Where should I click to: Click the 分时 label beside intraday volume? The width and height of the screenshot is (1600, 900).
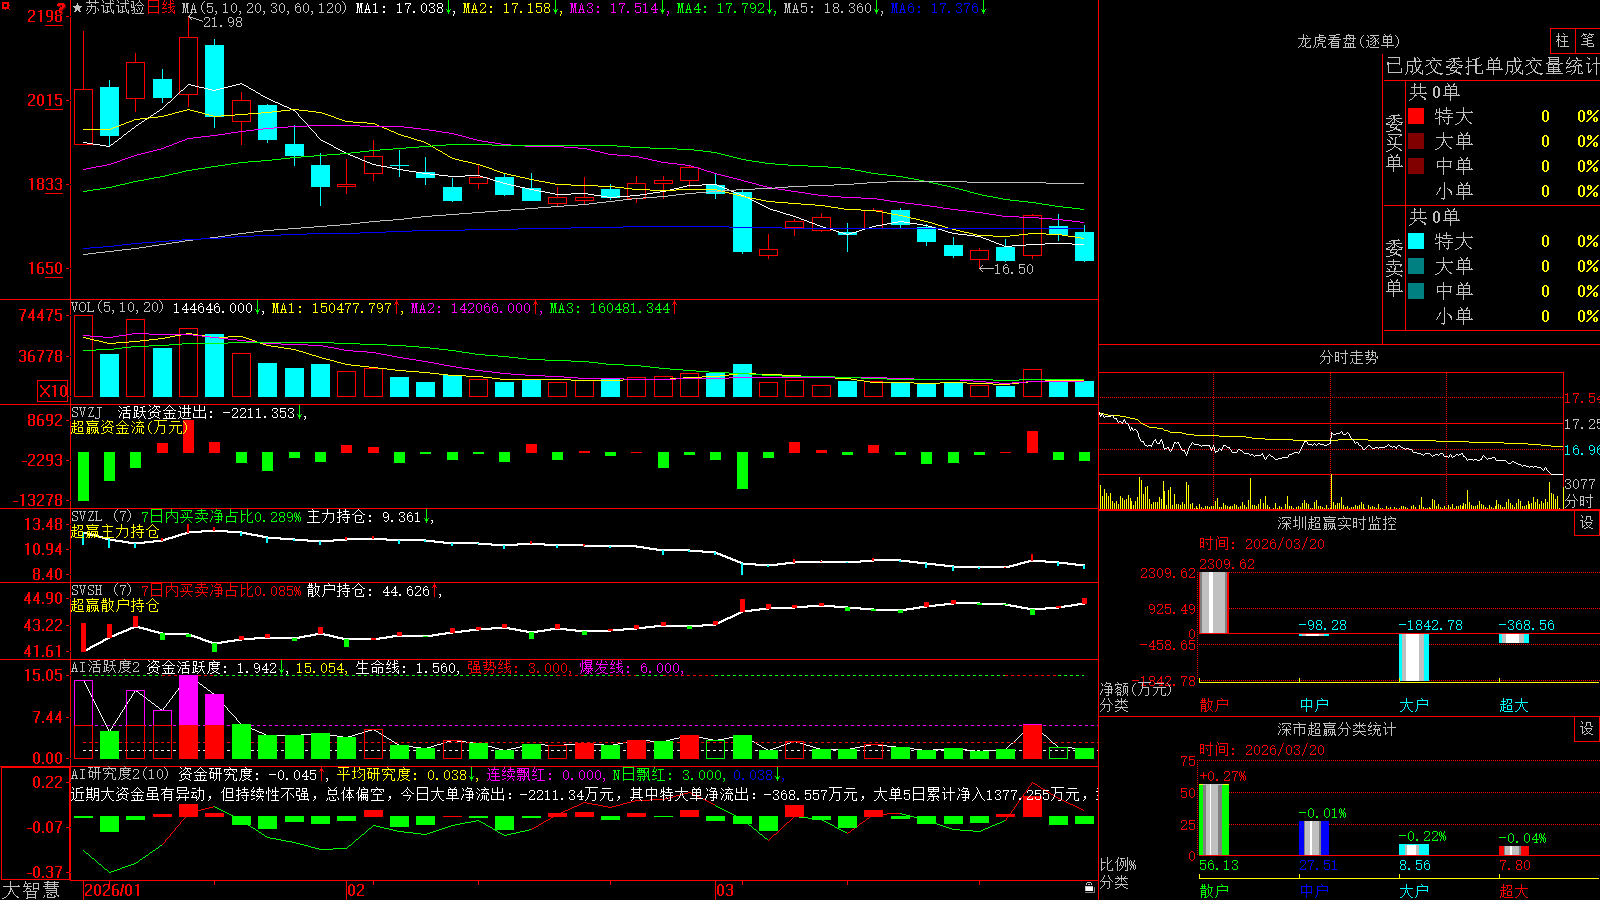click(1579, 501)
